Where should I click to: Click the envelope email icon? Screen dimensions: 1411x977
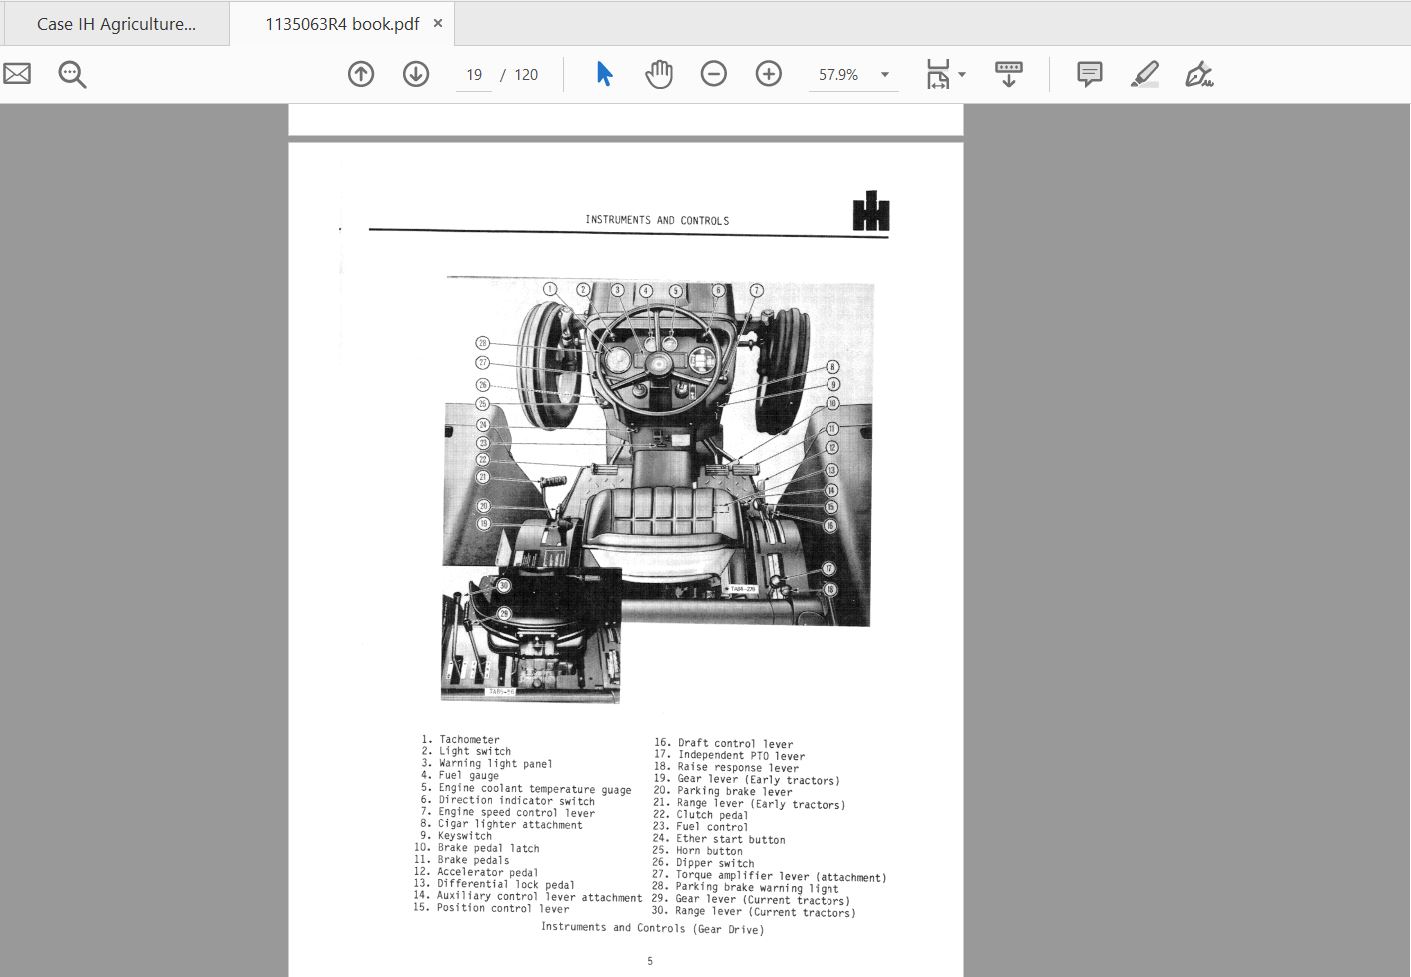tap(17, 74)
